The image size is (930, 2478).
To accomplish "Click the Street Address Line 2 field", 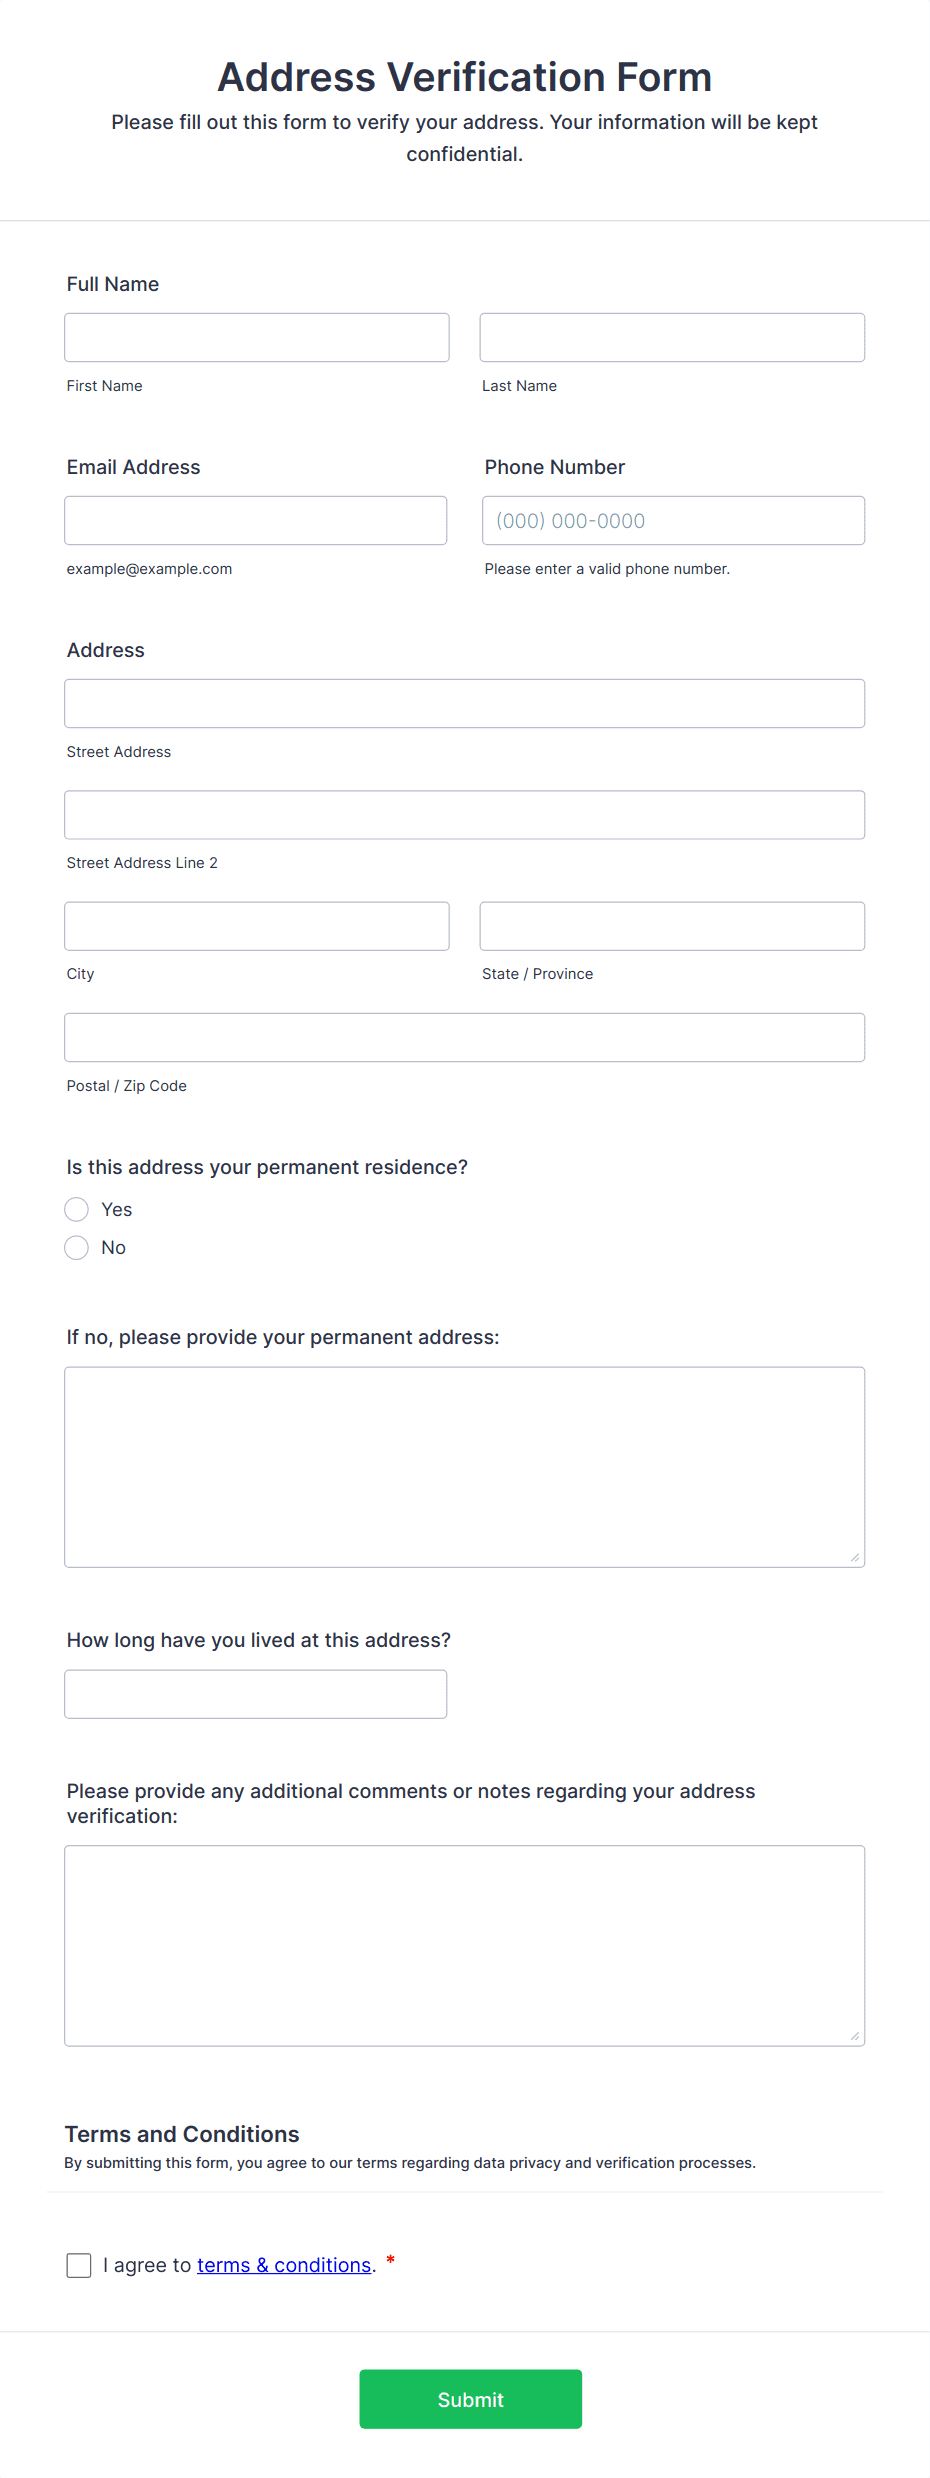I will 464,814.
